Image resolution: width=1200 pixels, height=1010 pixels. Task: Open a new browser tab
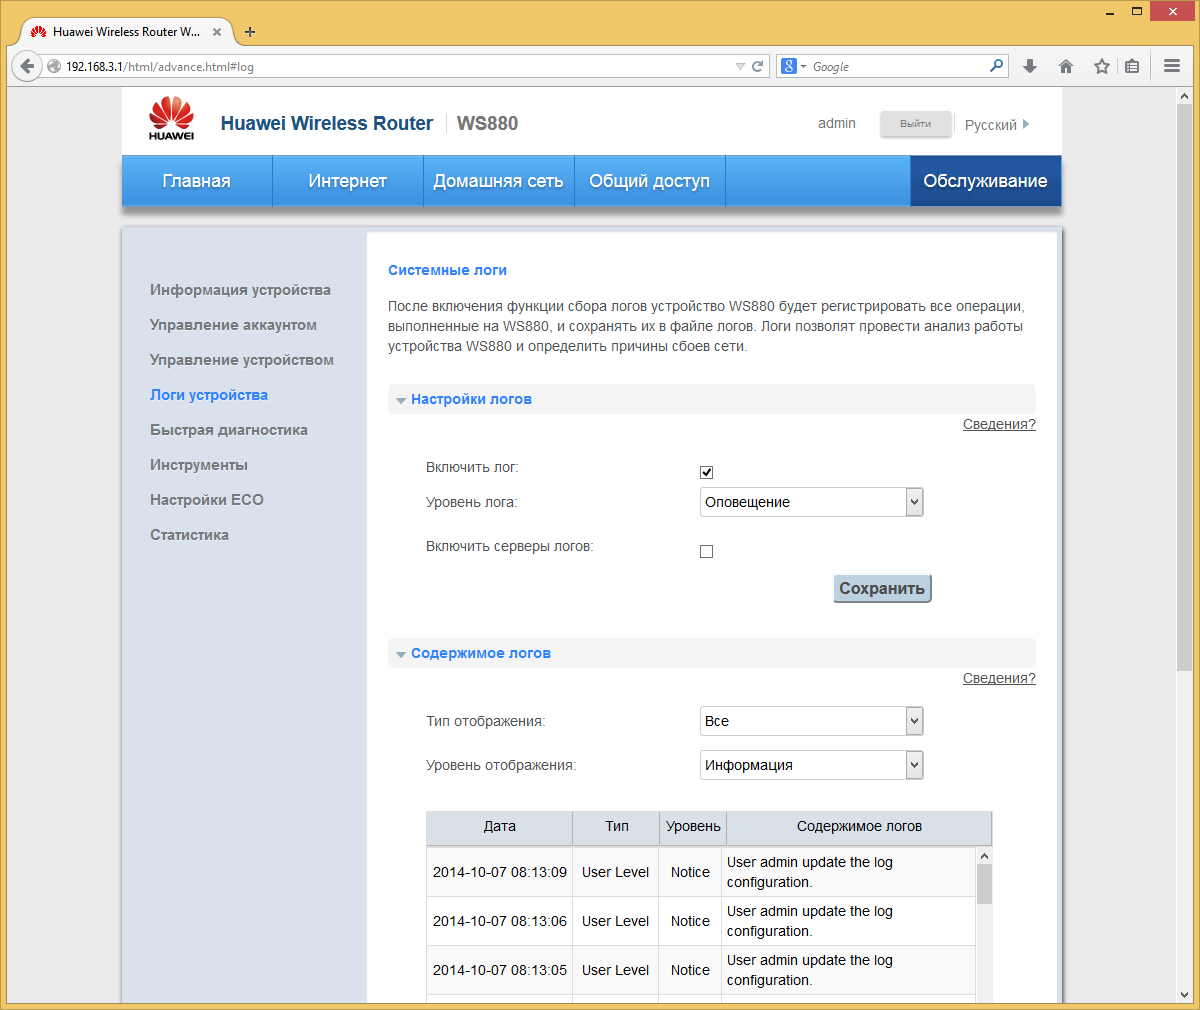click(250, 32)
